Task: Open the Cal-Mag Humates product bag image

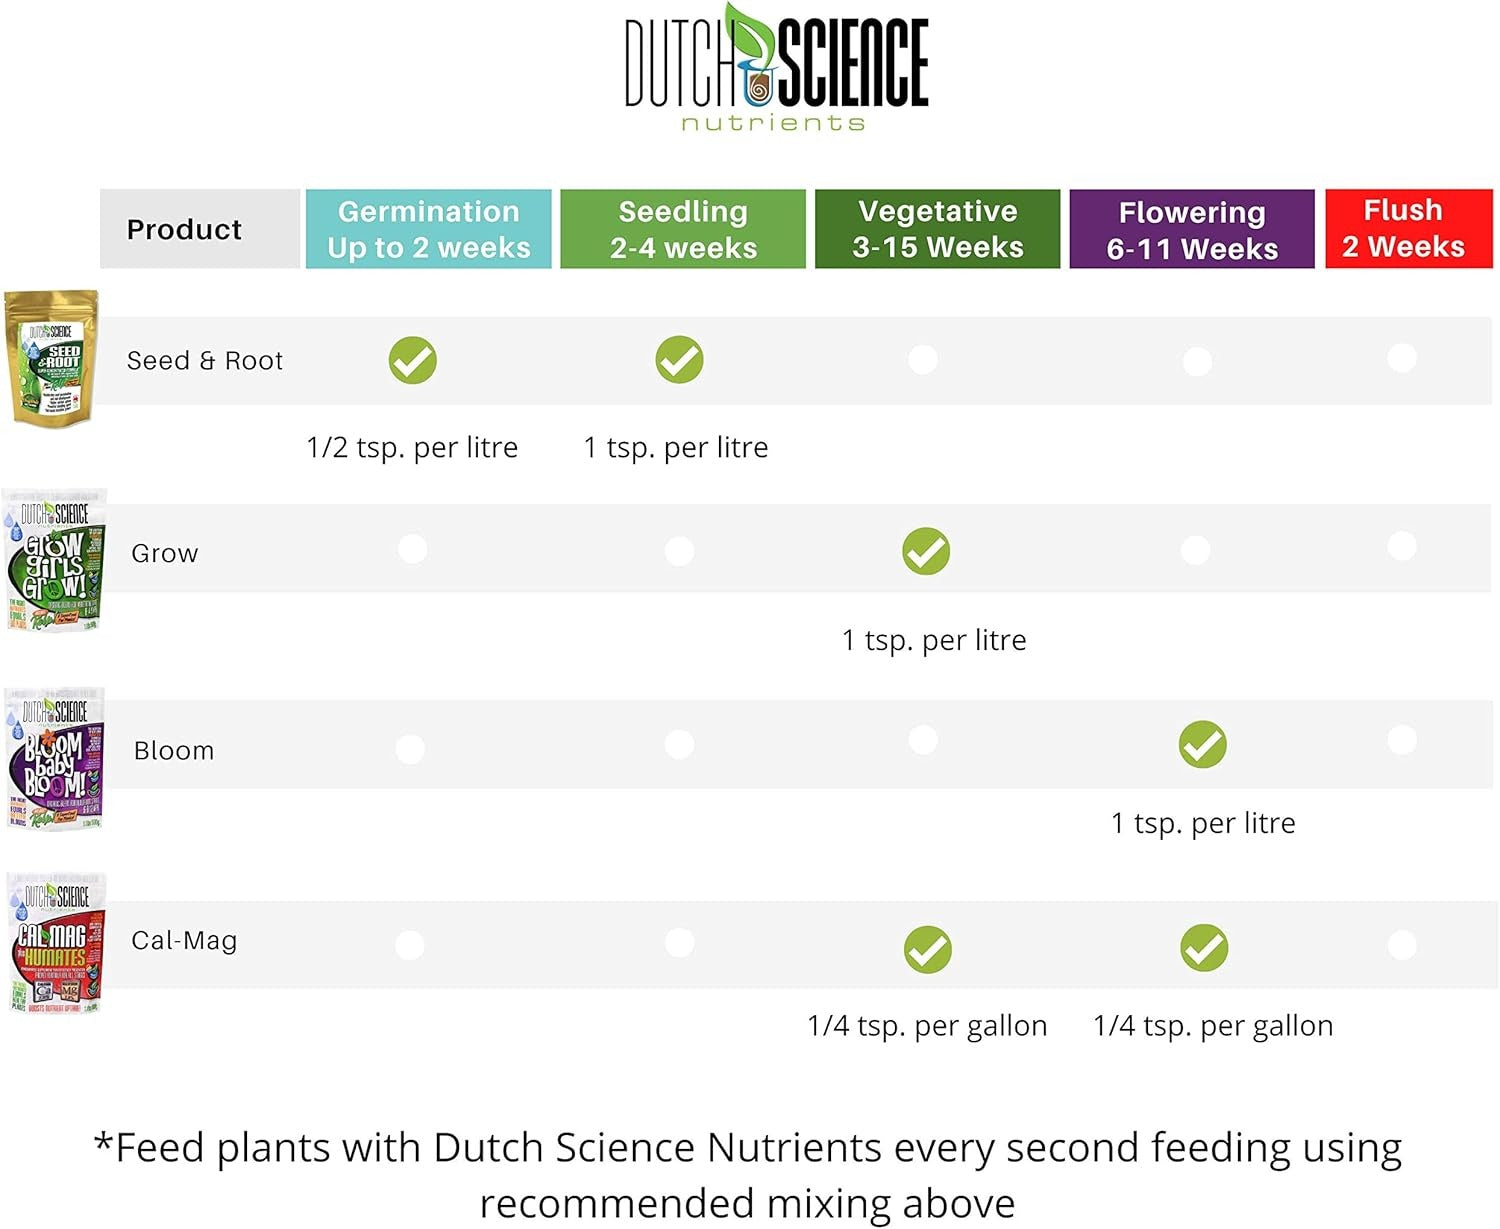Action: click(x=56, y=943)
